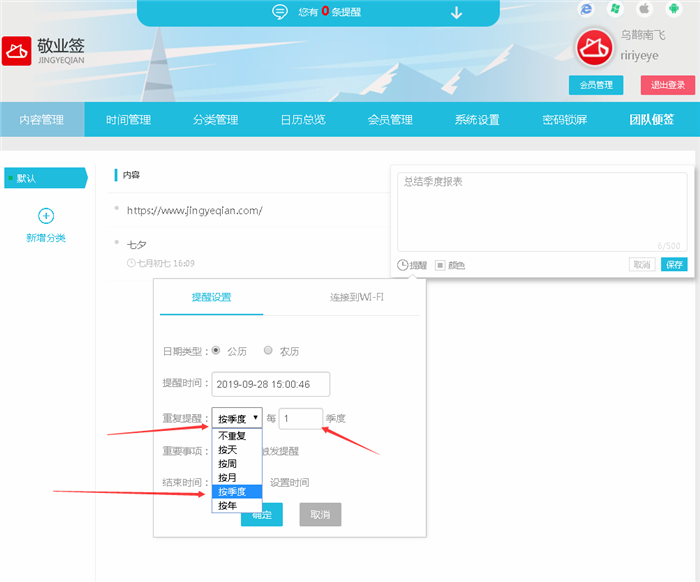700x582 pixels.
Task: Click the blue 会员管理 button under username
Action: point(596,85)
